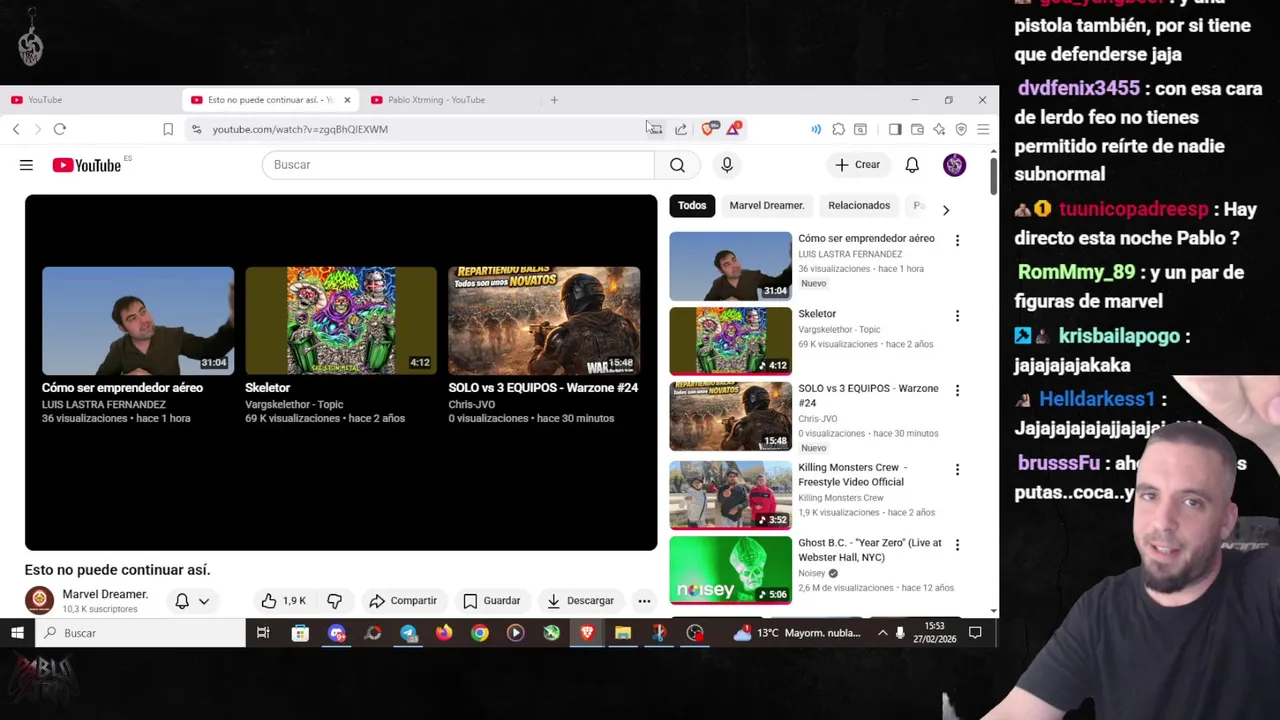Open the Marvel Dreamer. channel link
The image size is (1280, 720).
[105, 594]
